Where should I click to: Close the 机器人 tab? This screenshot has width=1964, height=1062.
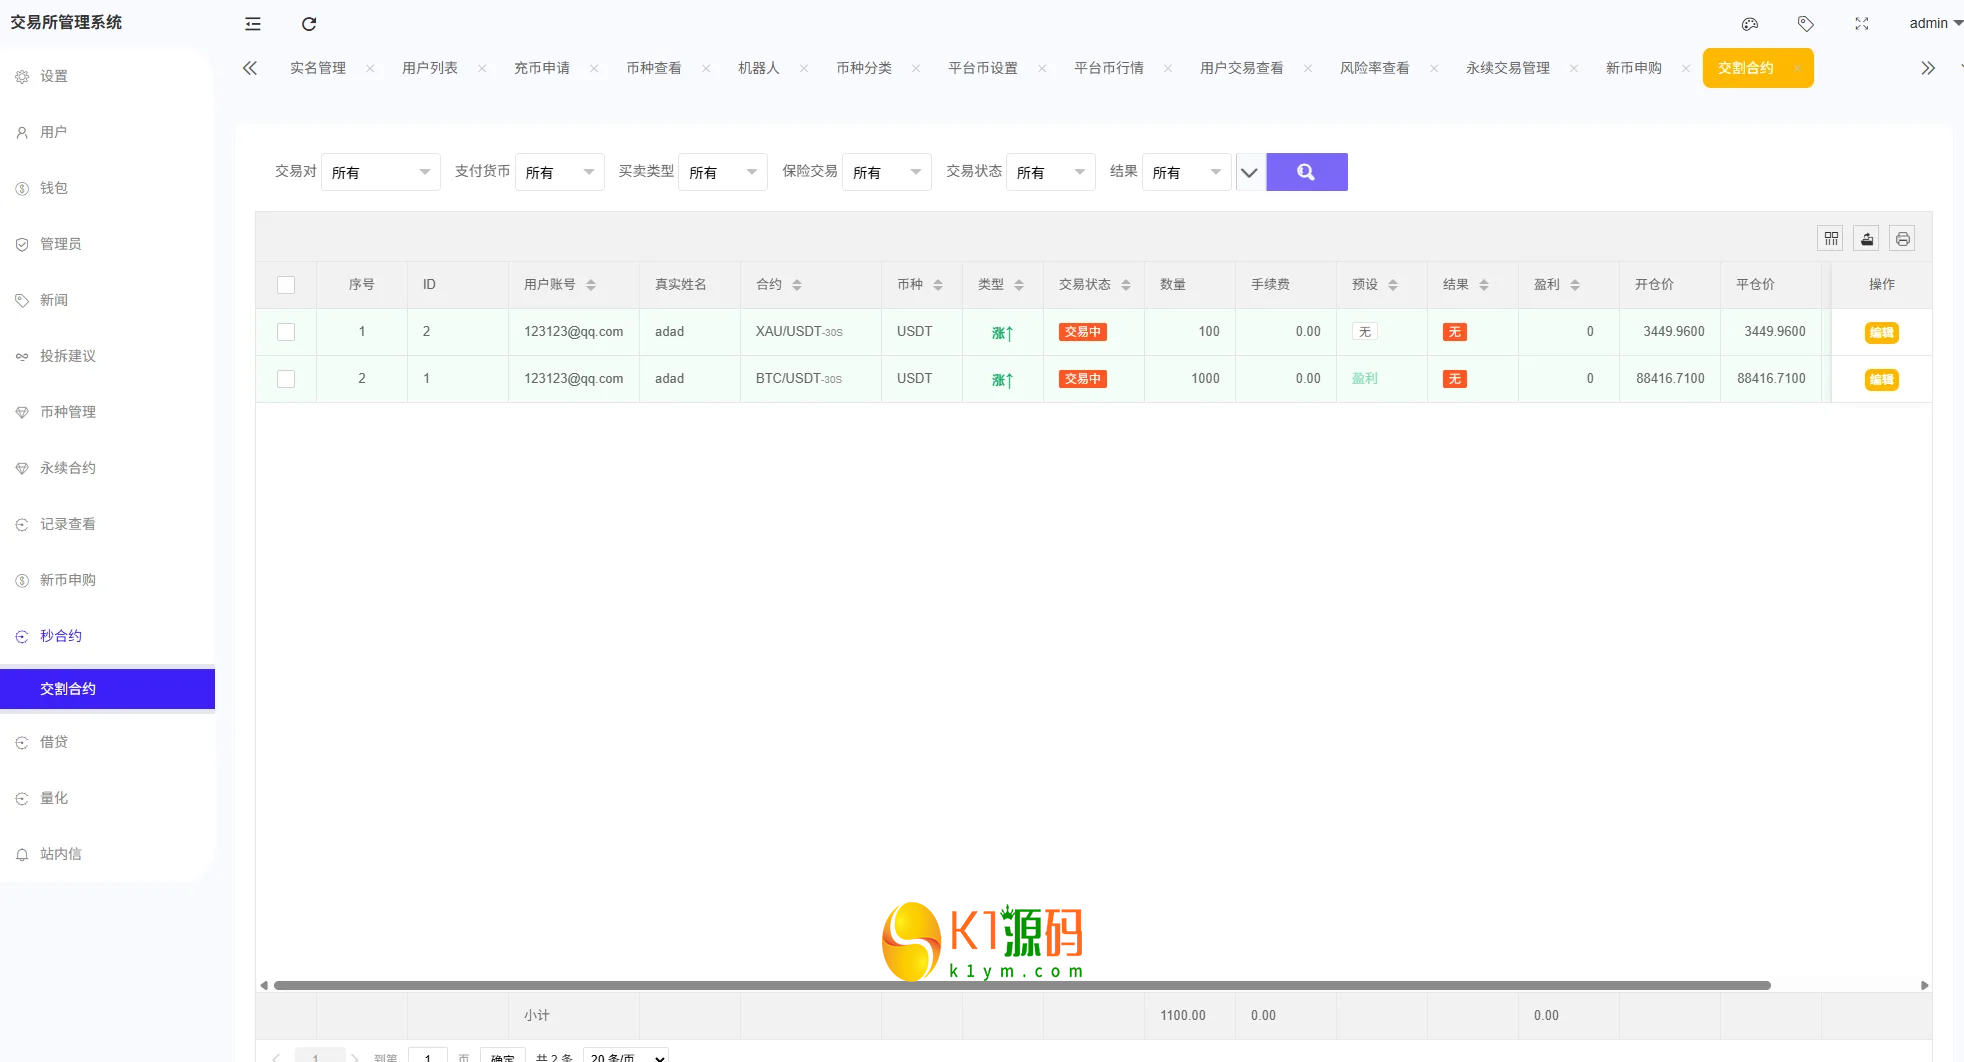[804, 68]
